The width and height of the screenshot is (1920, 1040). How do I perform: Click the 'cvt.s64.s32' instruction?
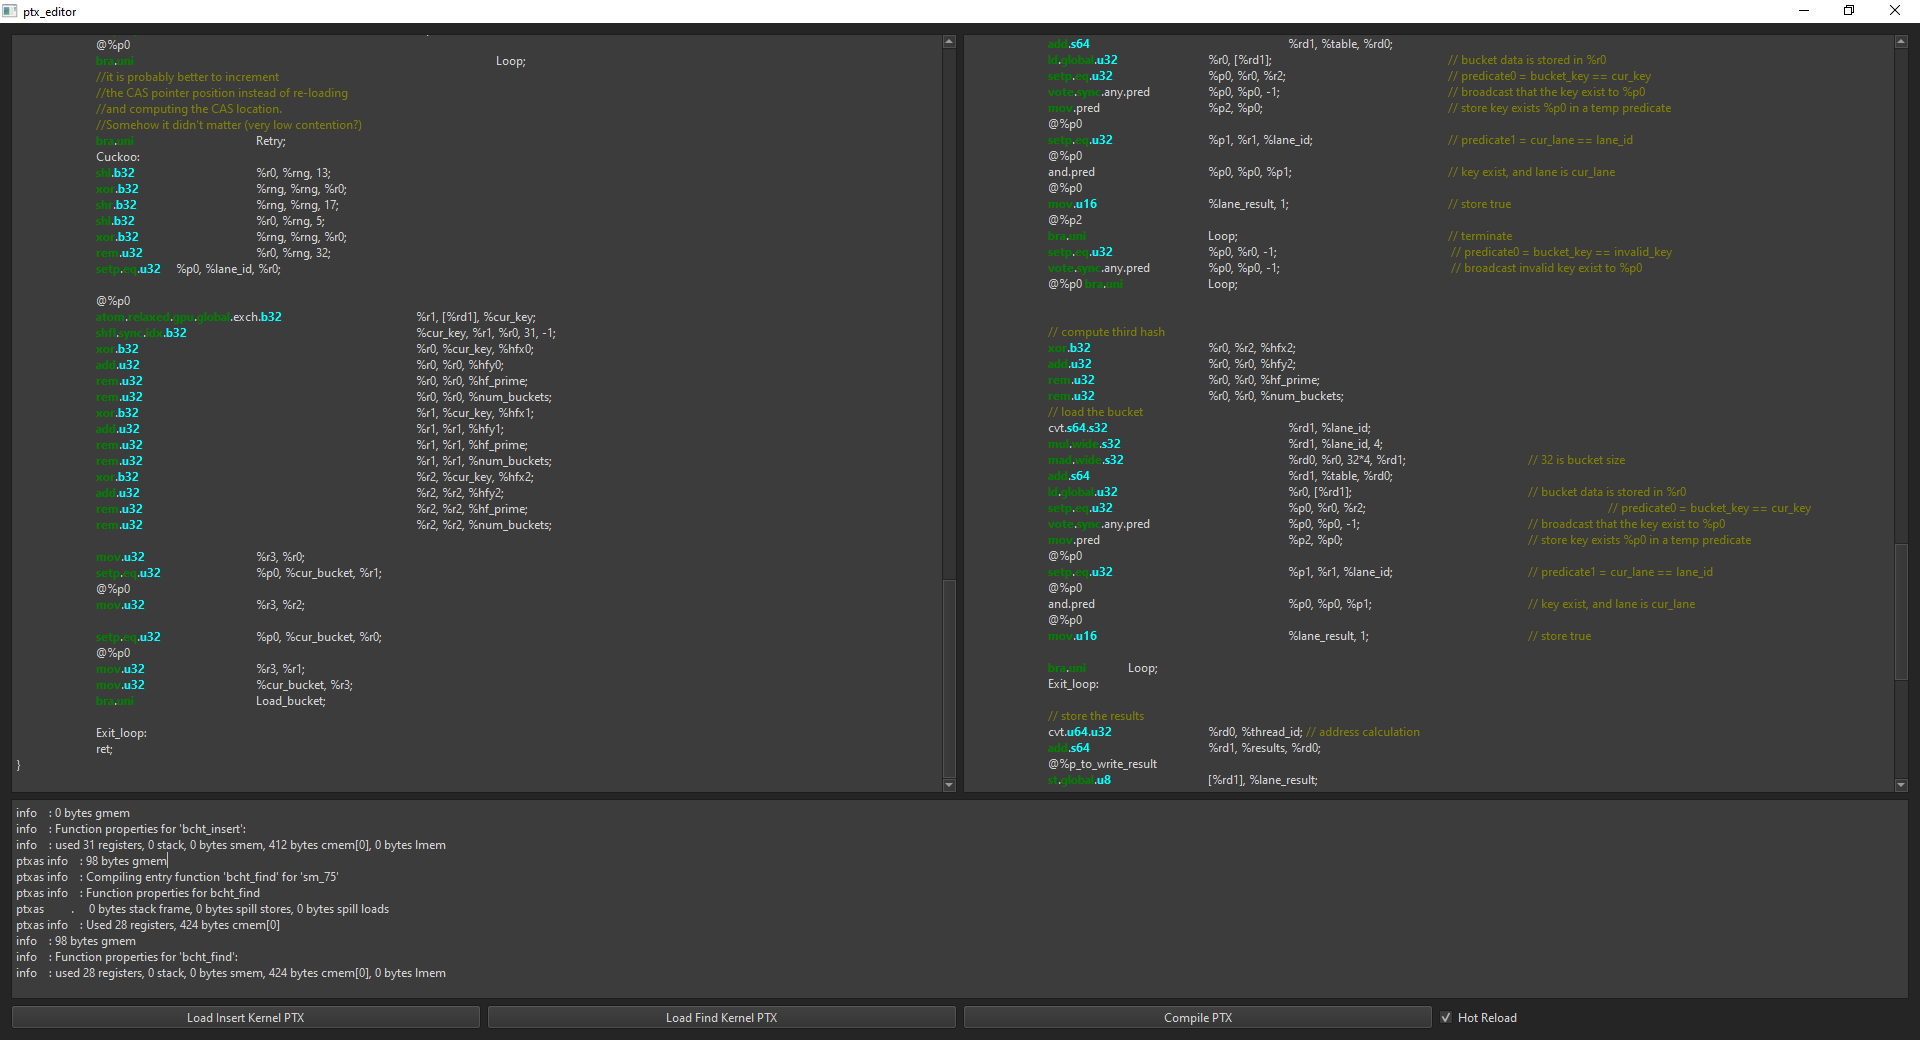pyautogui.click(x=1078, y=428)
